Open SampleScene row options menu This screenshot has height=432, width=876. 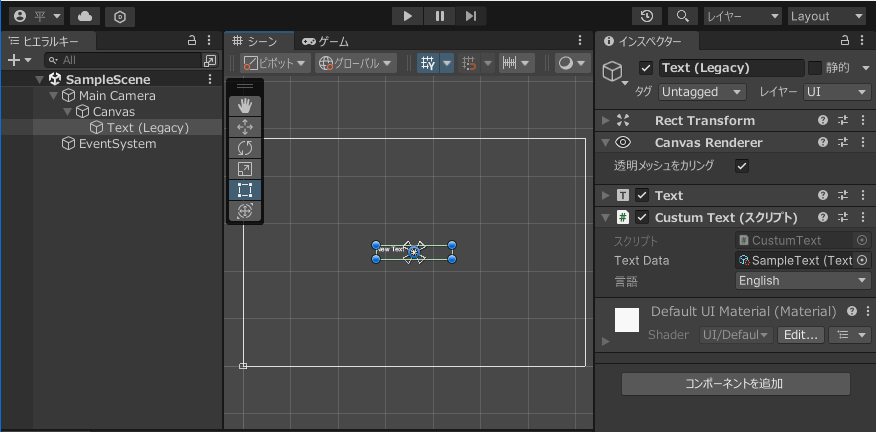coord(210,79)
